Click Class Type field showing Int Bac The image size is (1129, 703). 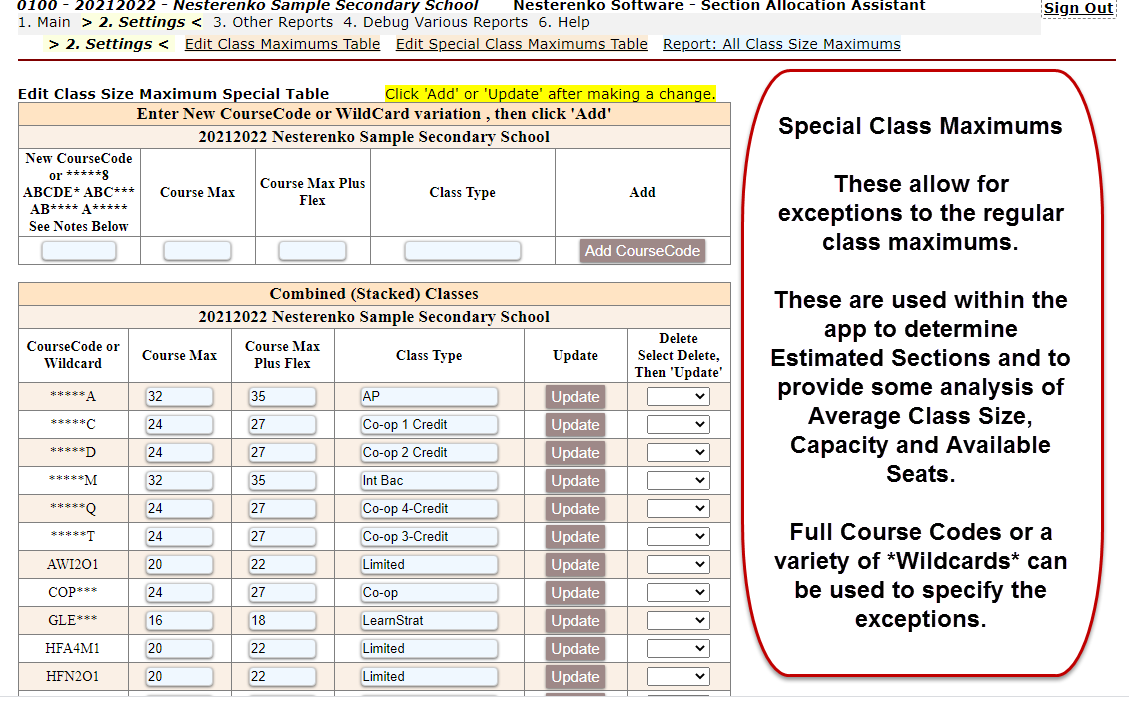pyautogui.click(x=429, y=481)
